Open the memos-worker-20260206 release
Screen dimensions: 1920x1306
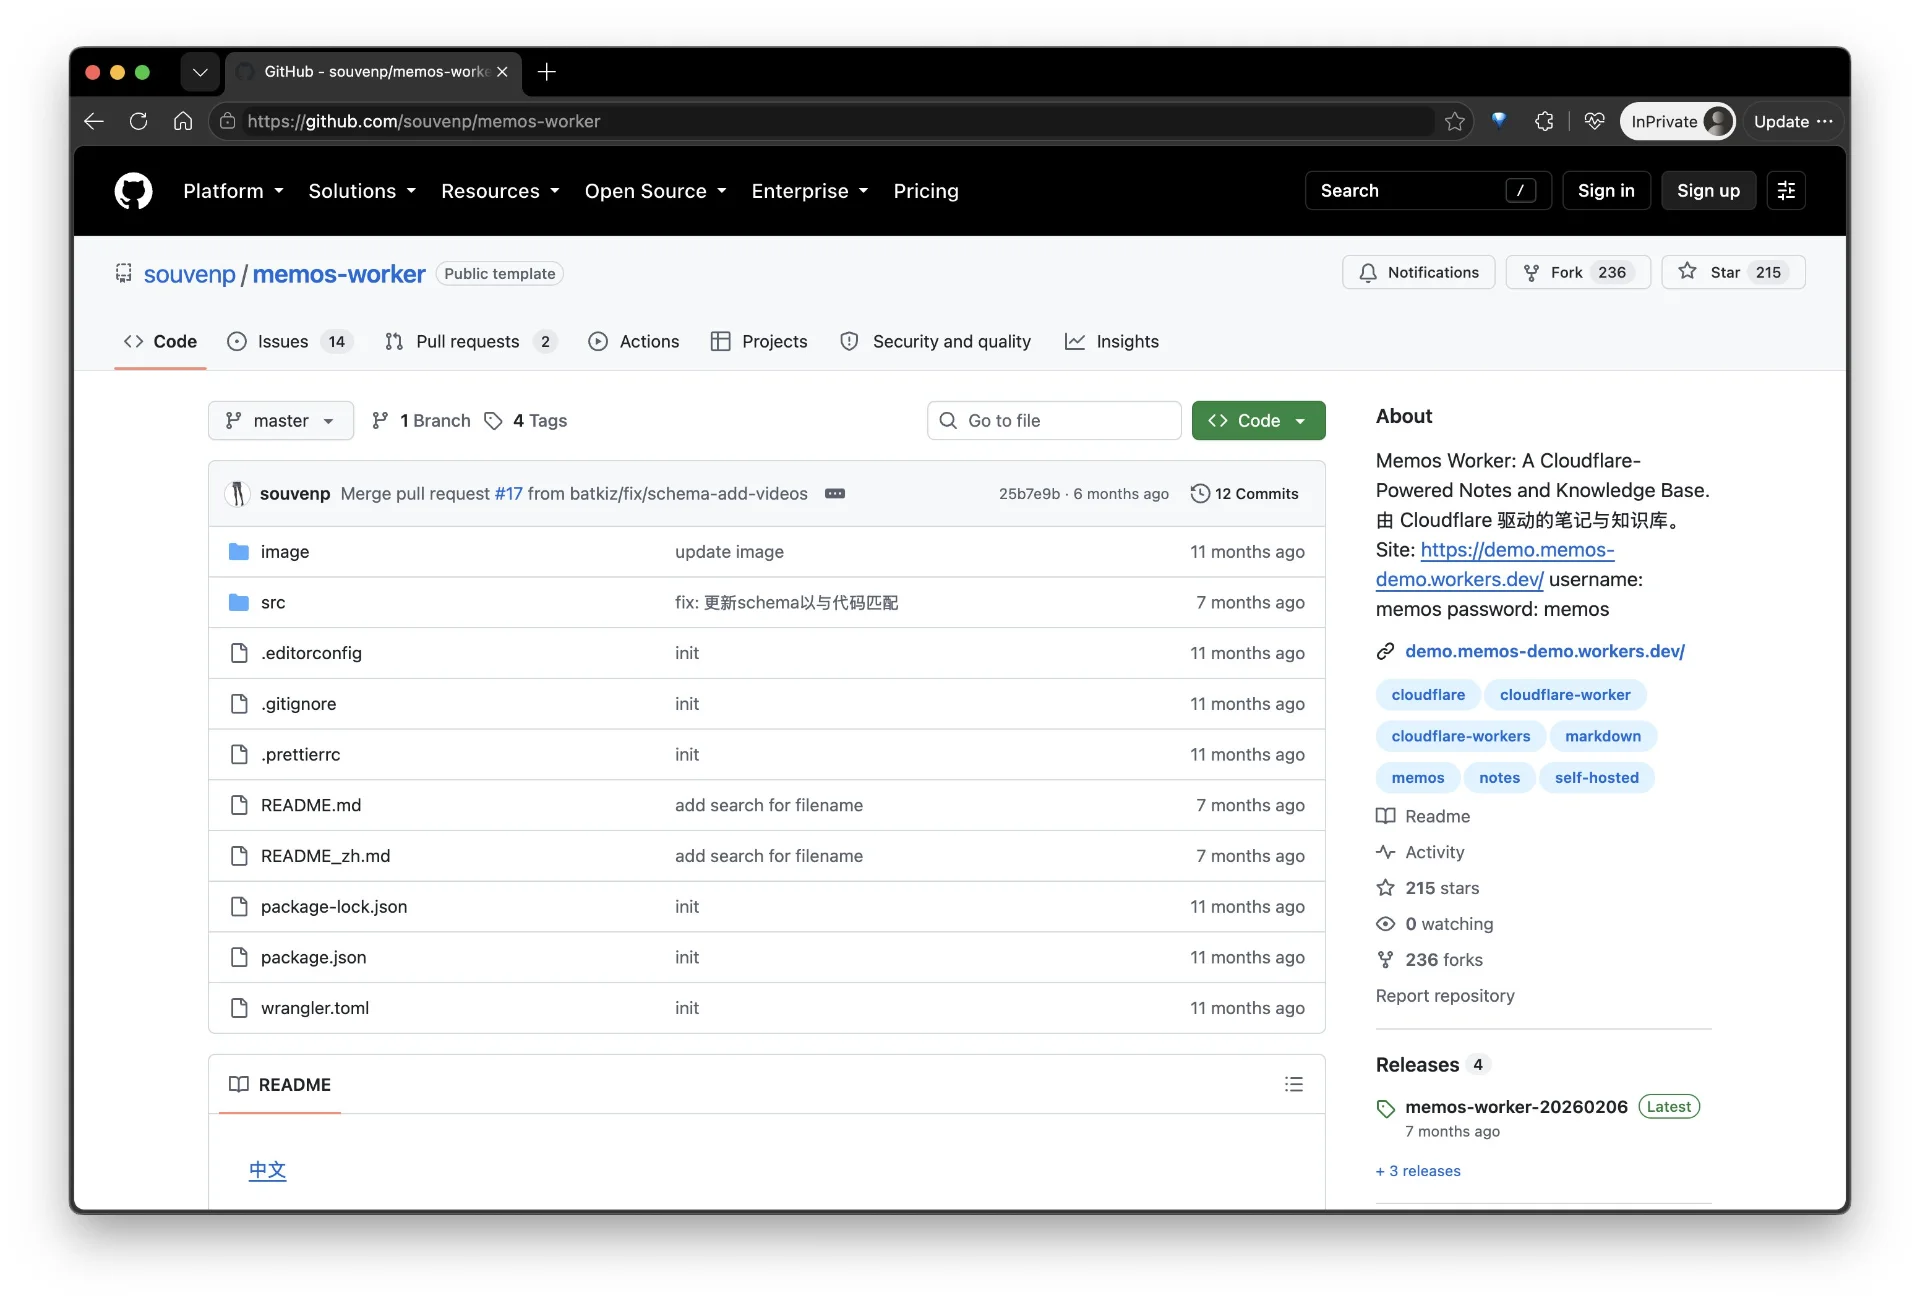[1516, 1107]
